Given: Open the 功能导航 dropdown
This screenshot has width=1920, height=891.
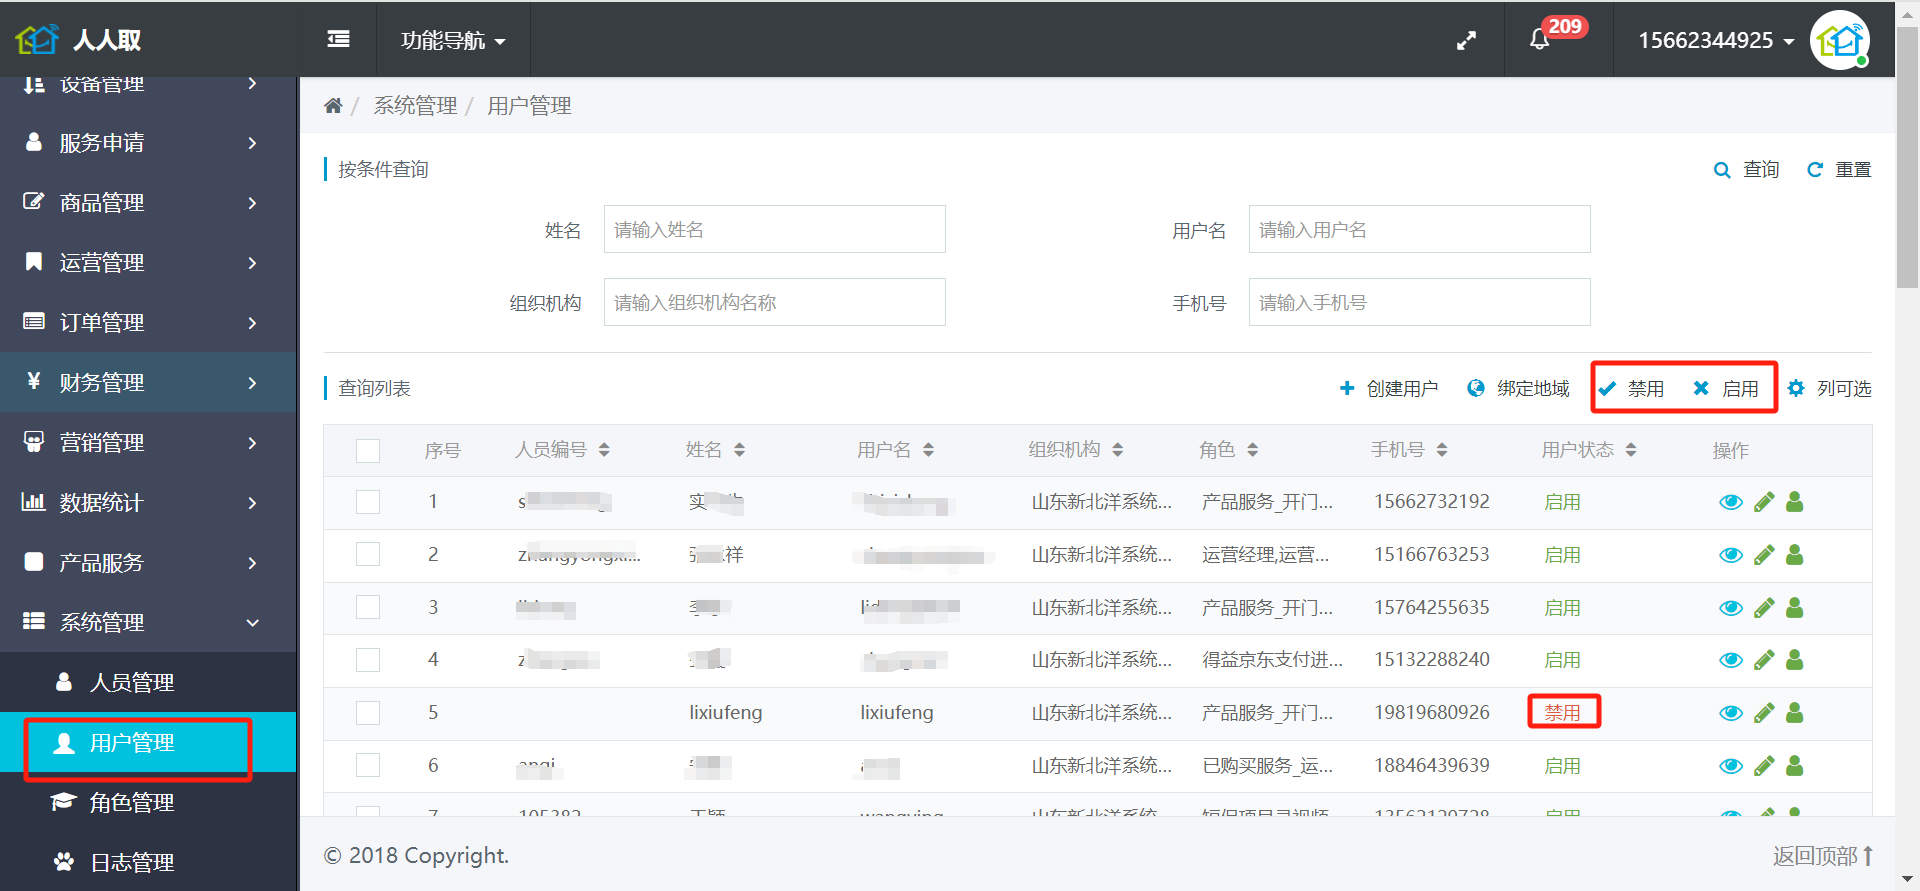Looking at the screenshot, I should (453, 40).
